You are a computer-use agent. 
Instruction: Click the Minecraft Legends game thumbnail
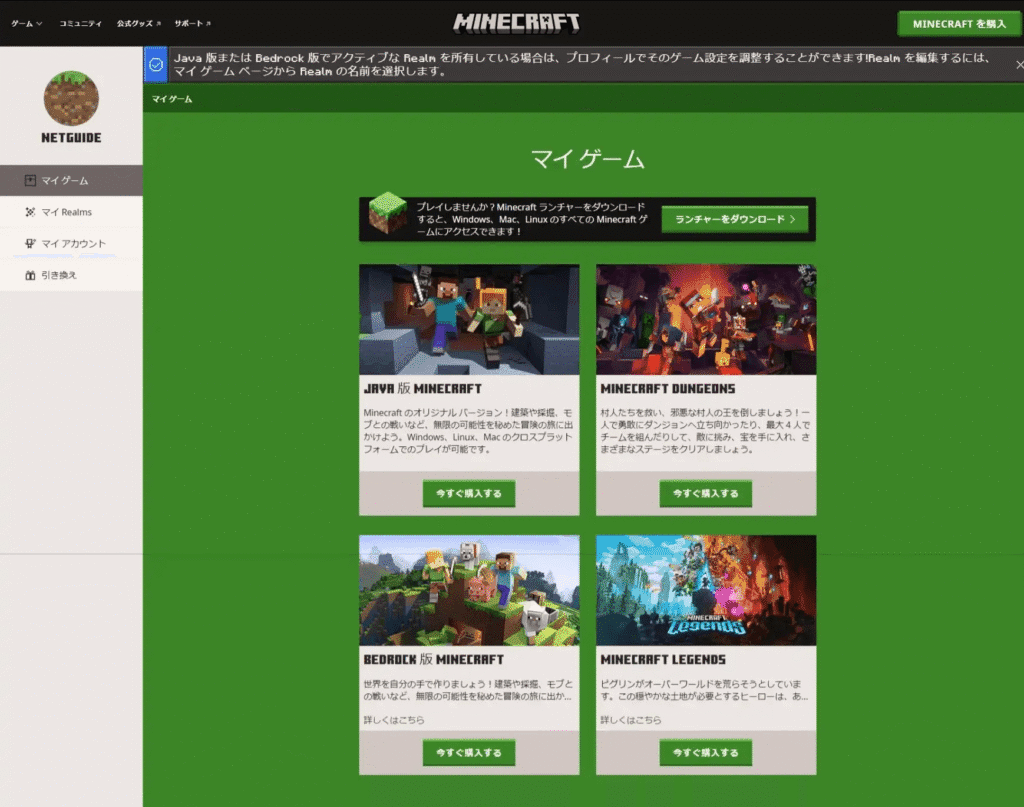pos(705,590)
